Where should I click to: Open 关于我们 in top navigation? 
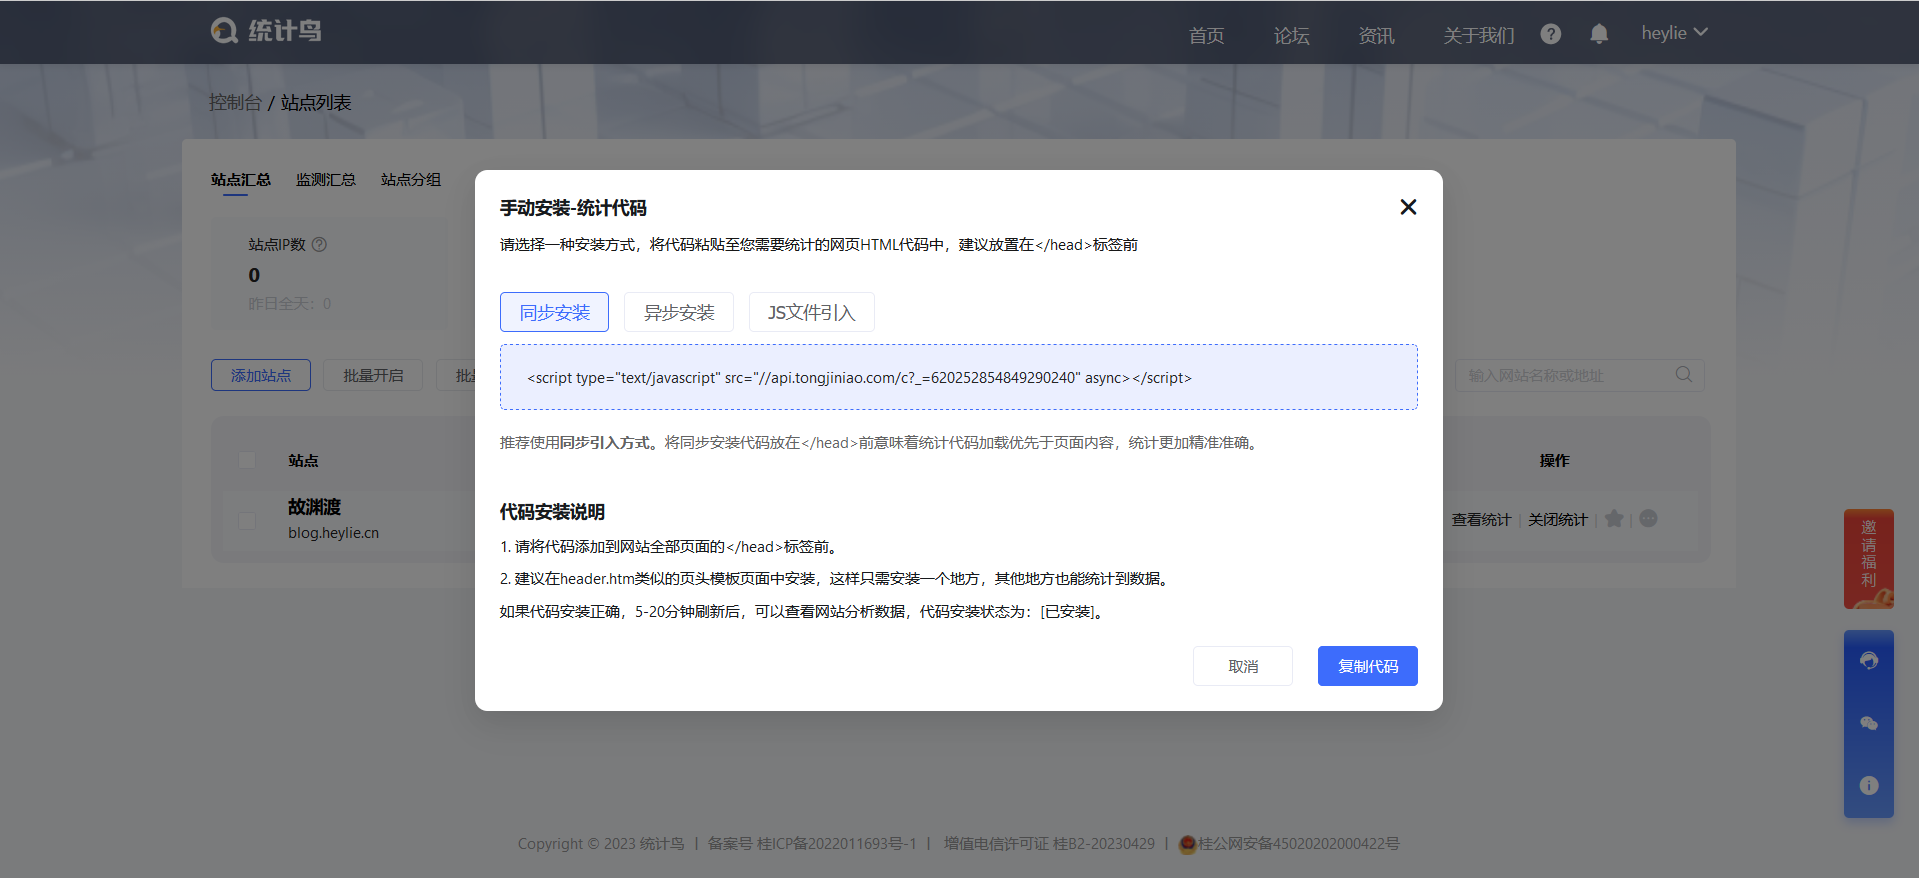(x=1479, y=36)
